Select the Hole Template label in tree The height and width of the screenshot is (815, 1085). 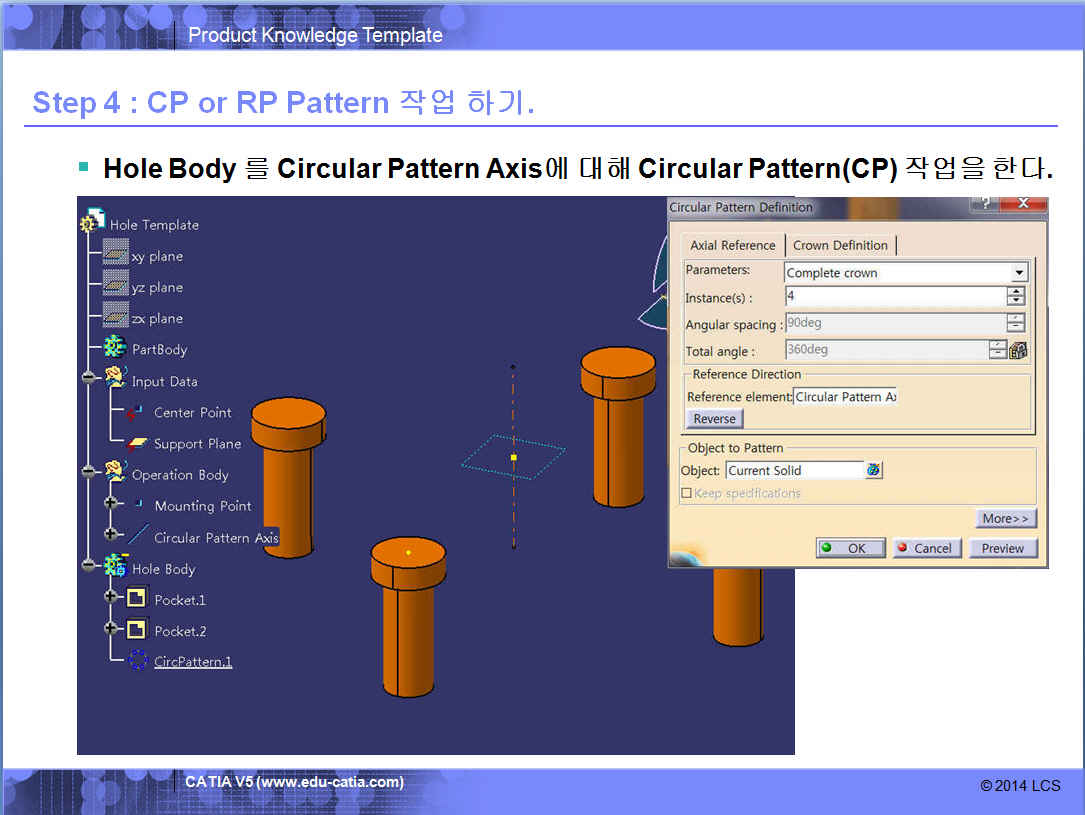[154, 225]
